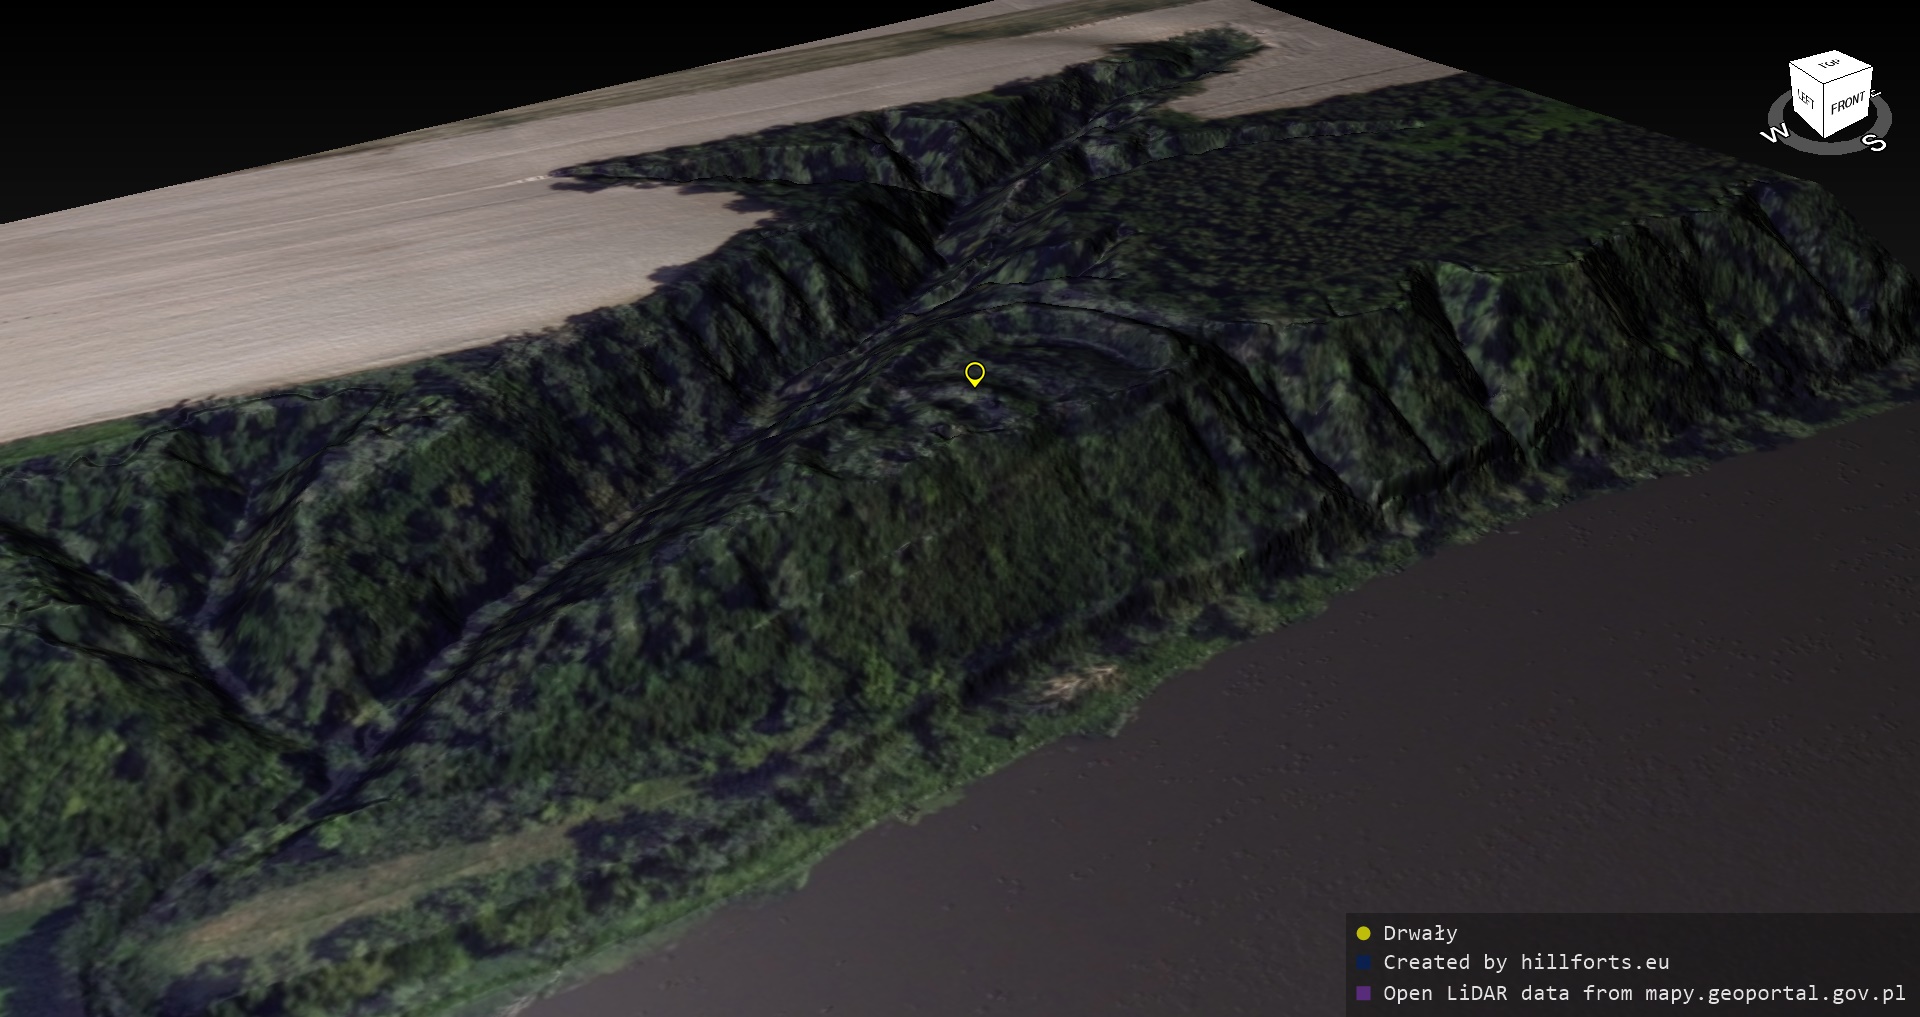Select the LEFT face of the view cube
This screenshot has height=1017, width=1920.
coord(1806,98)
